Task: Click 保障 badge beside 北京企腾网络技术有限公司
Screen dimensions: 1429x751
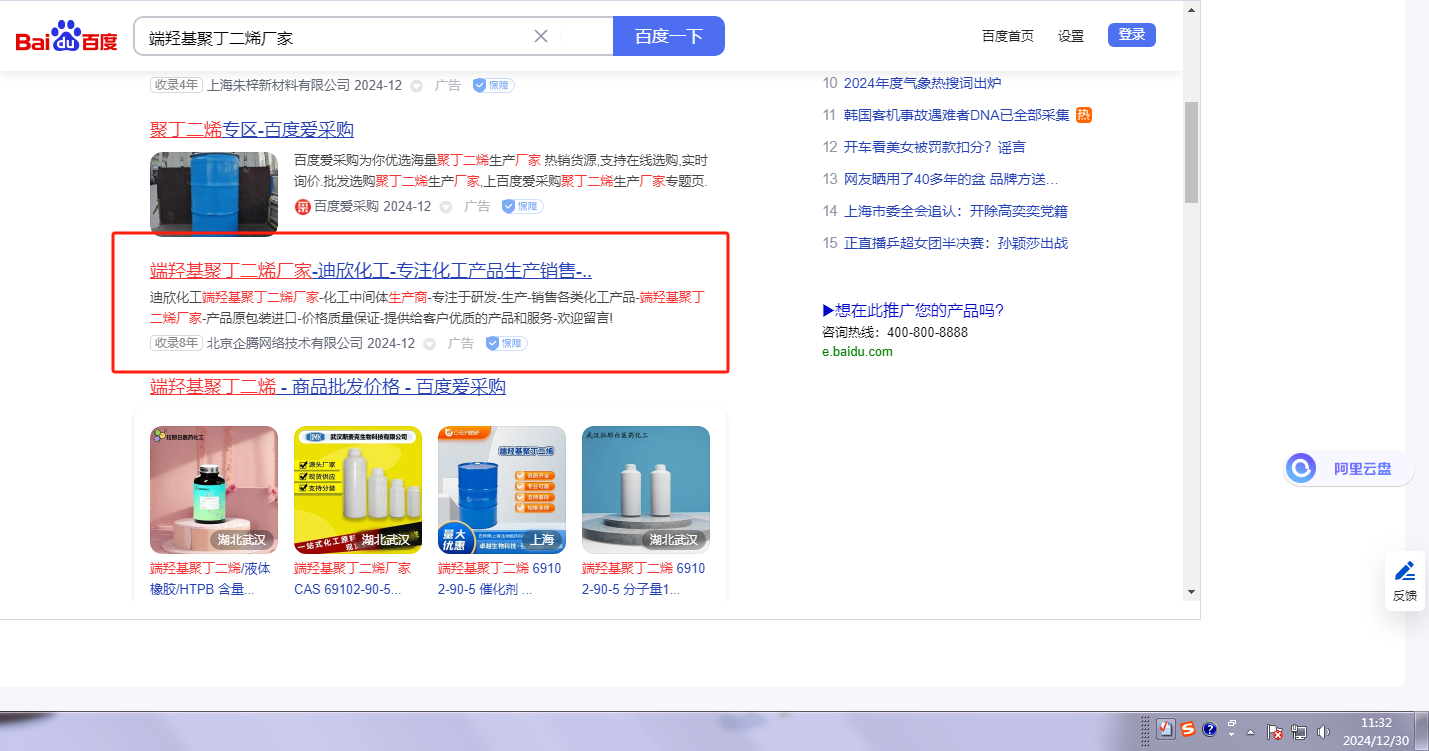Action: click(x=507, y=343)
